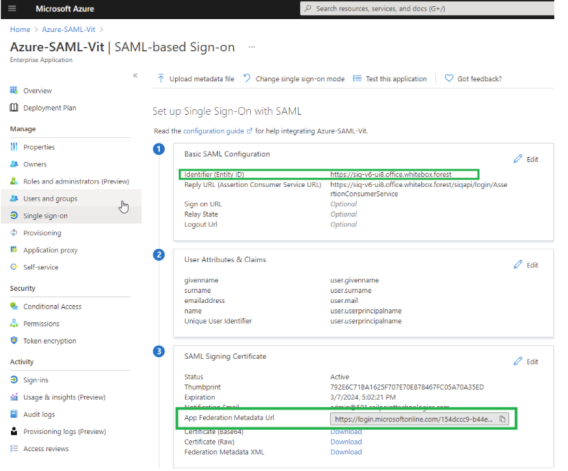The height and width of the screenshot is (471, 568).
Task: Click the search resources box
Action: point(427,8)
